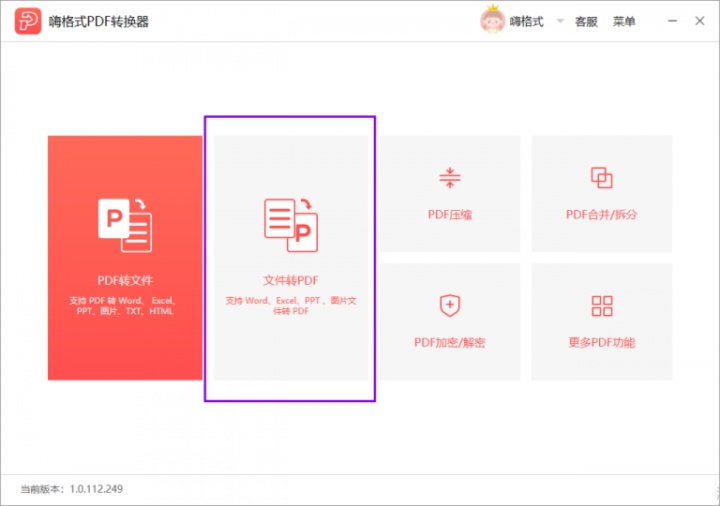Viewport: 720px width, 506px height.
Task: Click the 文件转PDF description text
Action: (291, 306)
